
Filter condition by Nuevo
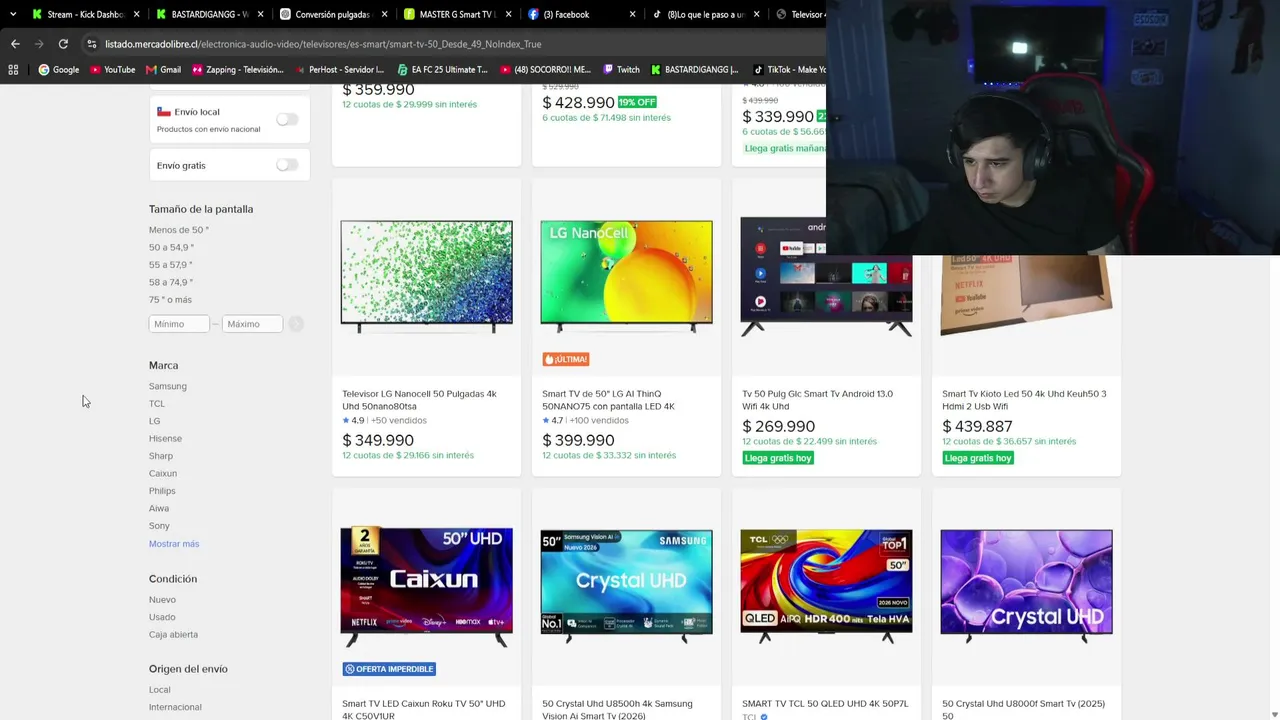tap(162, 600)
